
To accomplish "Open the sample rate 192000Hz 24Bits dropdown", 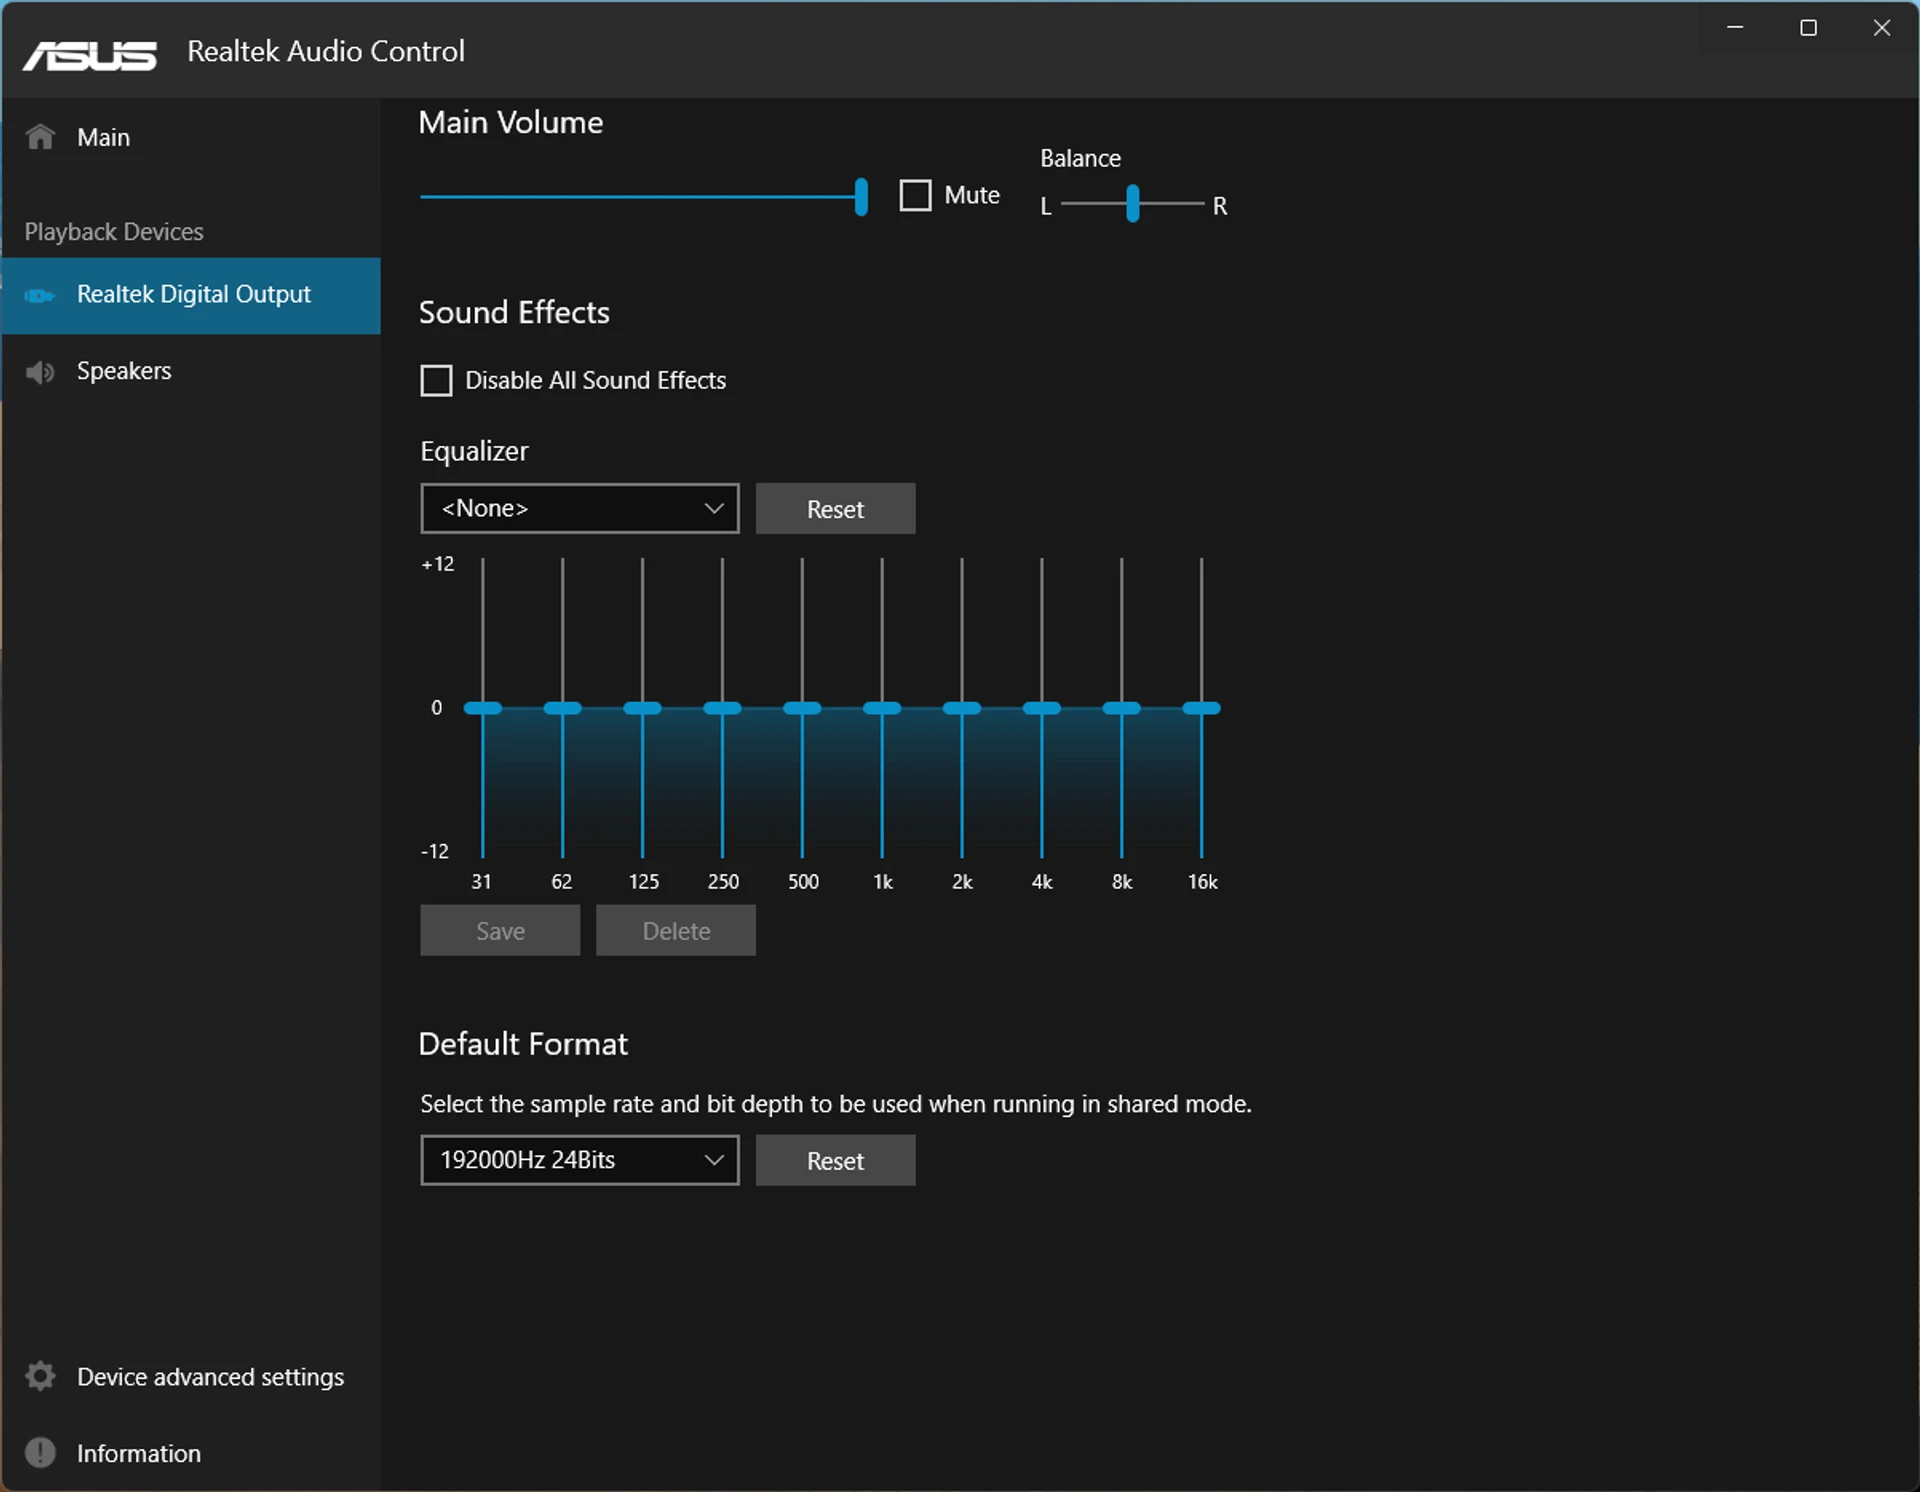I will click(580, 1160).
